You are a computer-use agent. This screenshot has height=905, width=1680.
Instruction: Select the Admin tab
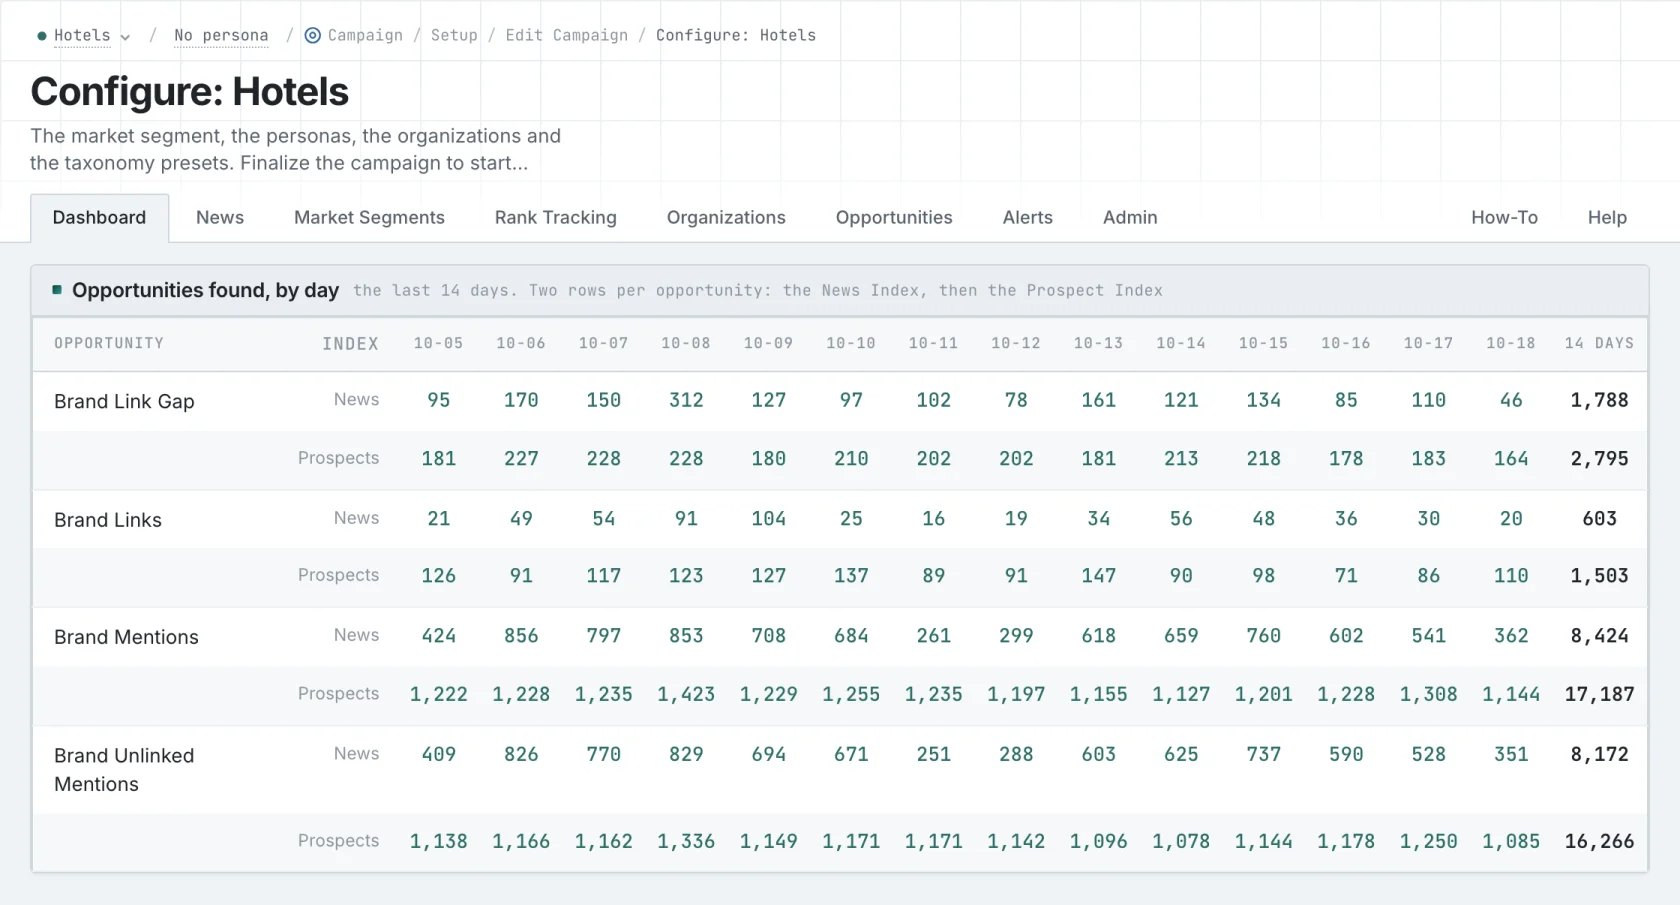(x=1130, y=218)
